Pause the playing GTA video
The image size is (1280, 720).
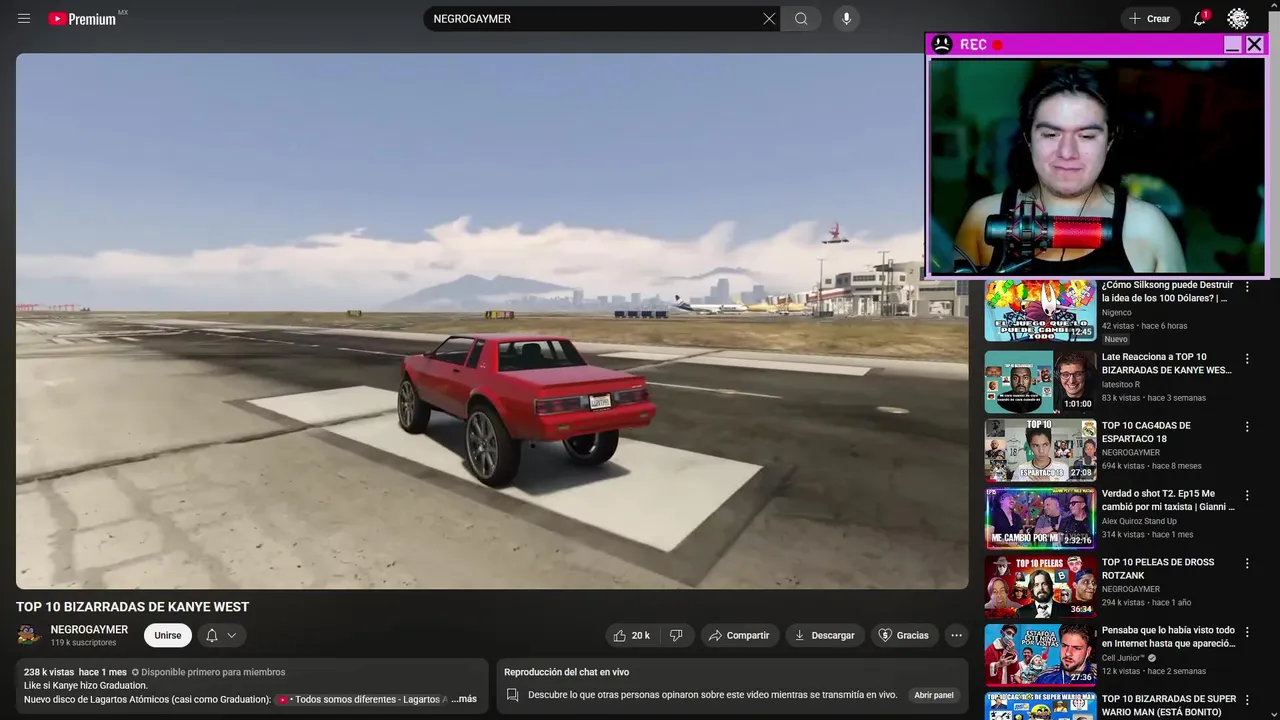(492, 321)
